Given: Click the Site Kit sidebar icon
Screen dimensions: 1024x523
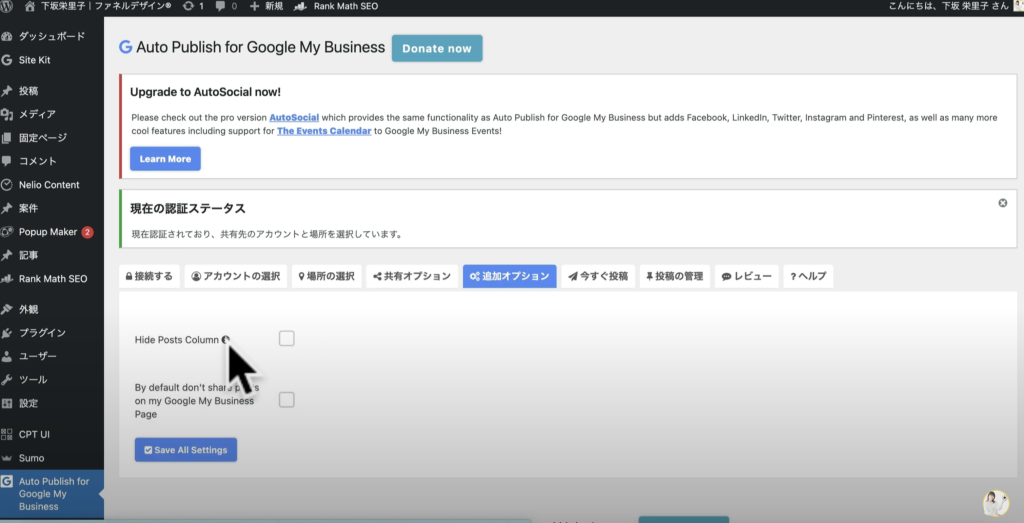Looking at the screenshot, I should click(8, 60).
